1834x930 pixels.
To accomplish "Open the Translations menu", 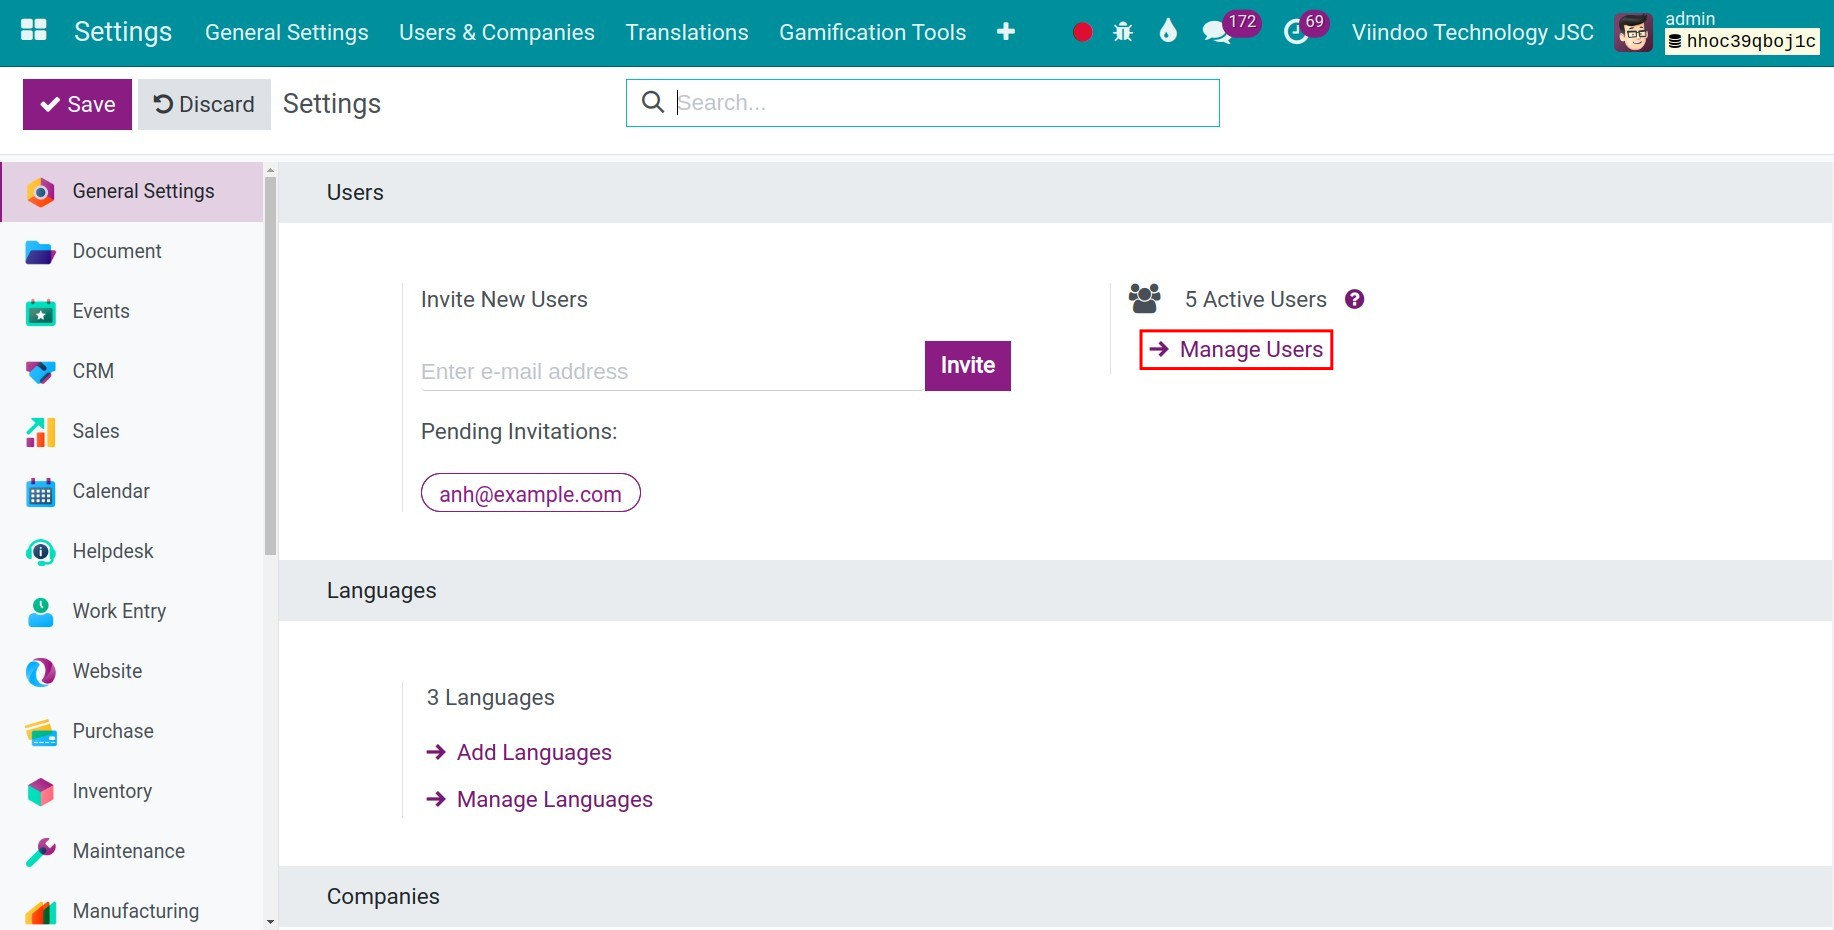I will [687, 32].
